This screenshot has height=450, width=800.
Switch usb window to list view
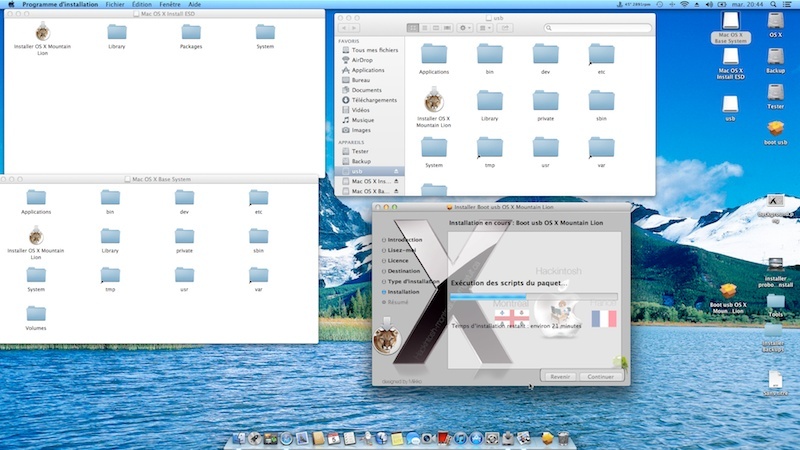(424, 28)
